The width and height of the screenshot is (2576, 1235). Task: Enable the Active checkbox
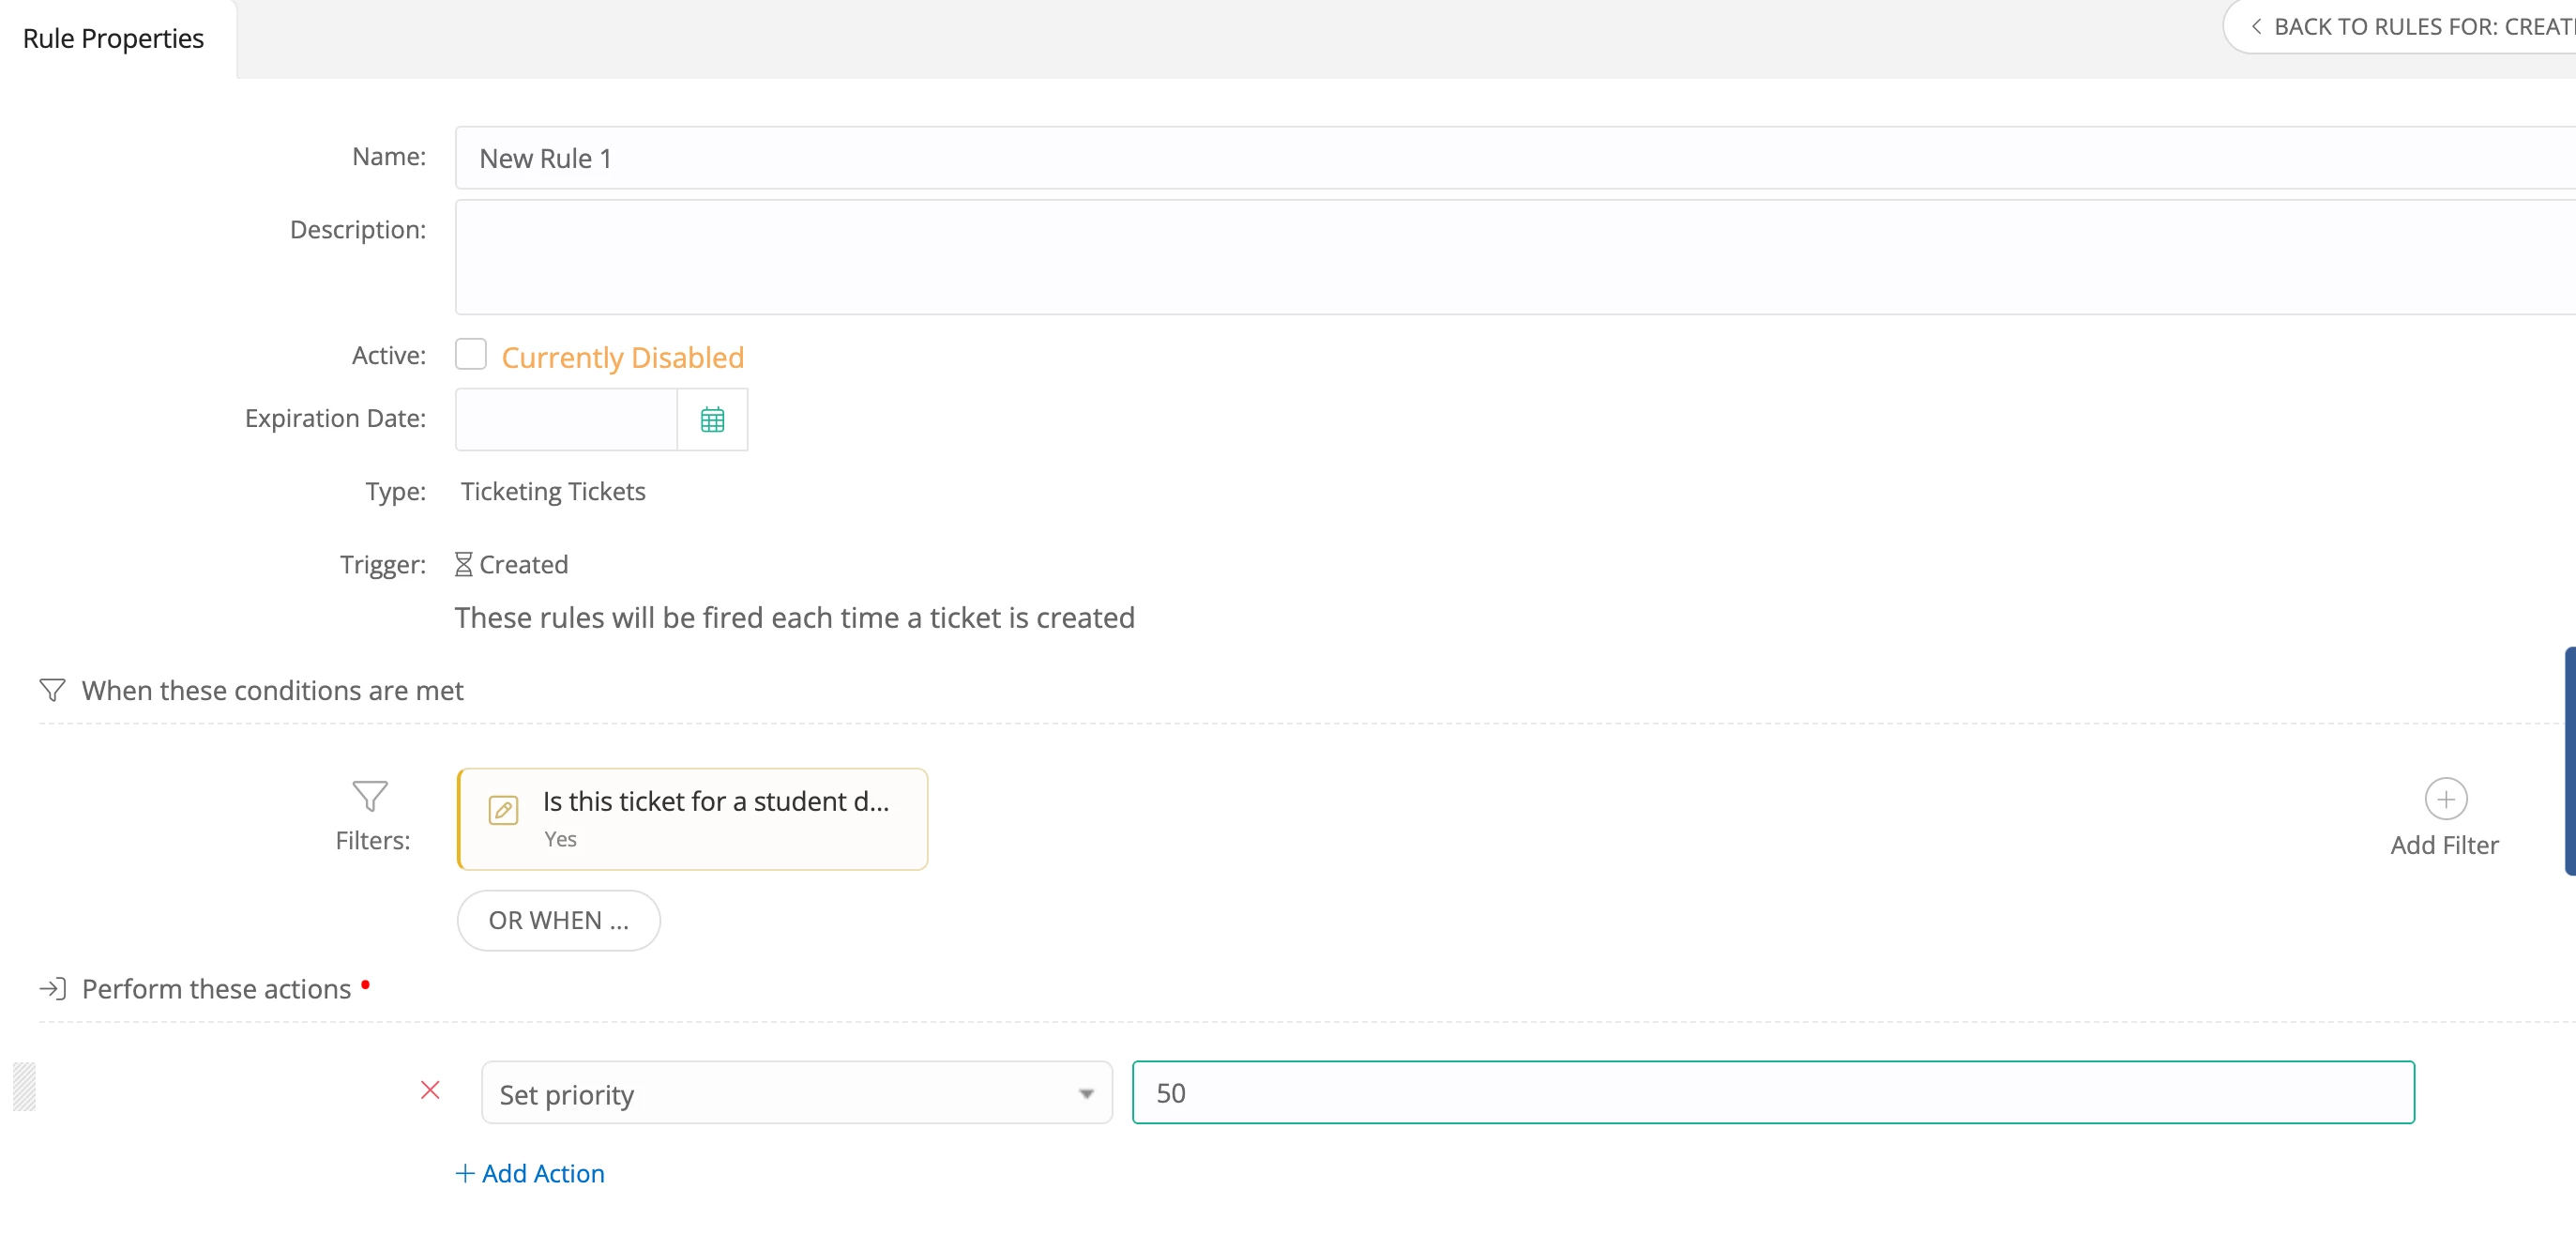471,354
